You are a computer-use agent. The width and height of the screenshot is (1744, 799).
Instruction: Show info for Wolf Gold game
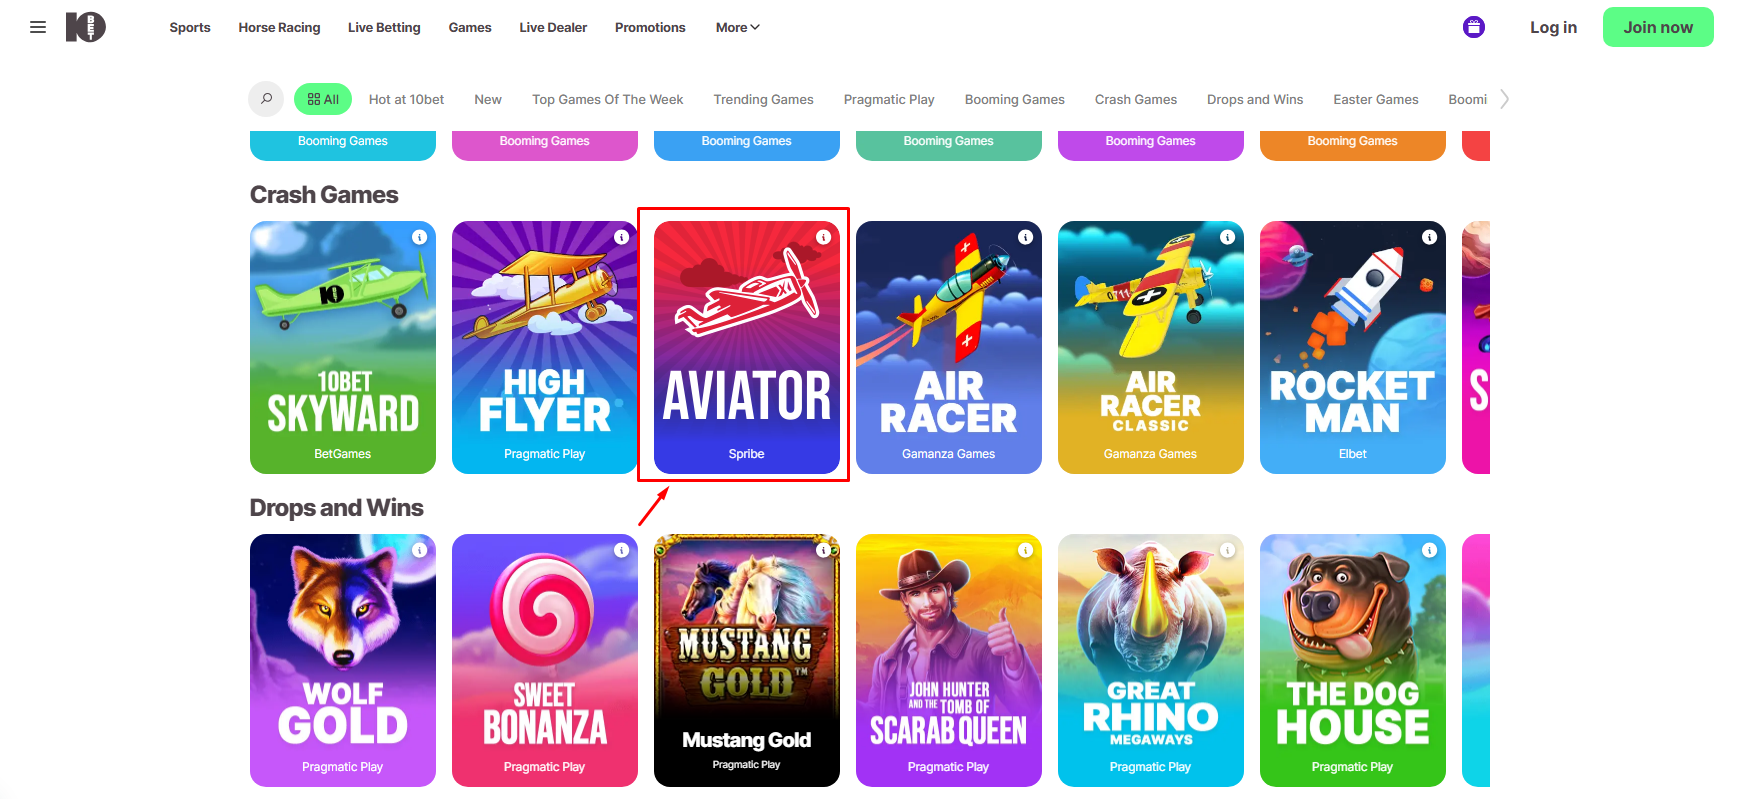click(420, 550)
